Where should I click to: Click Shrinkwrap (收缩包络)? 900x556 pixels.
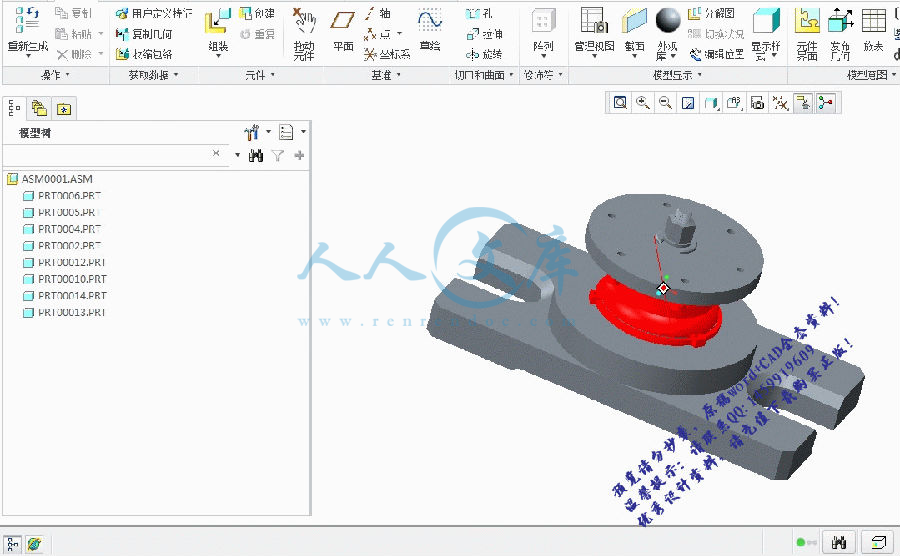pos(143,54)
